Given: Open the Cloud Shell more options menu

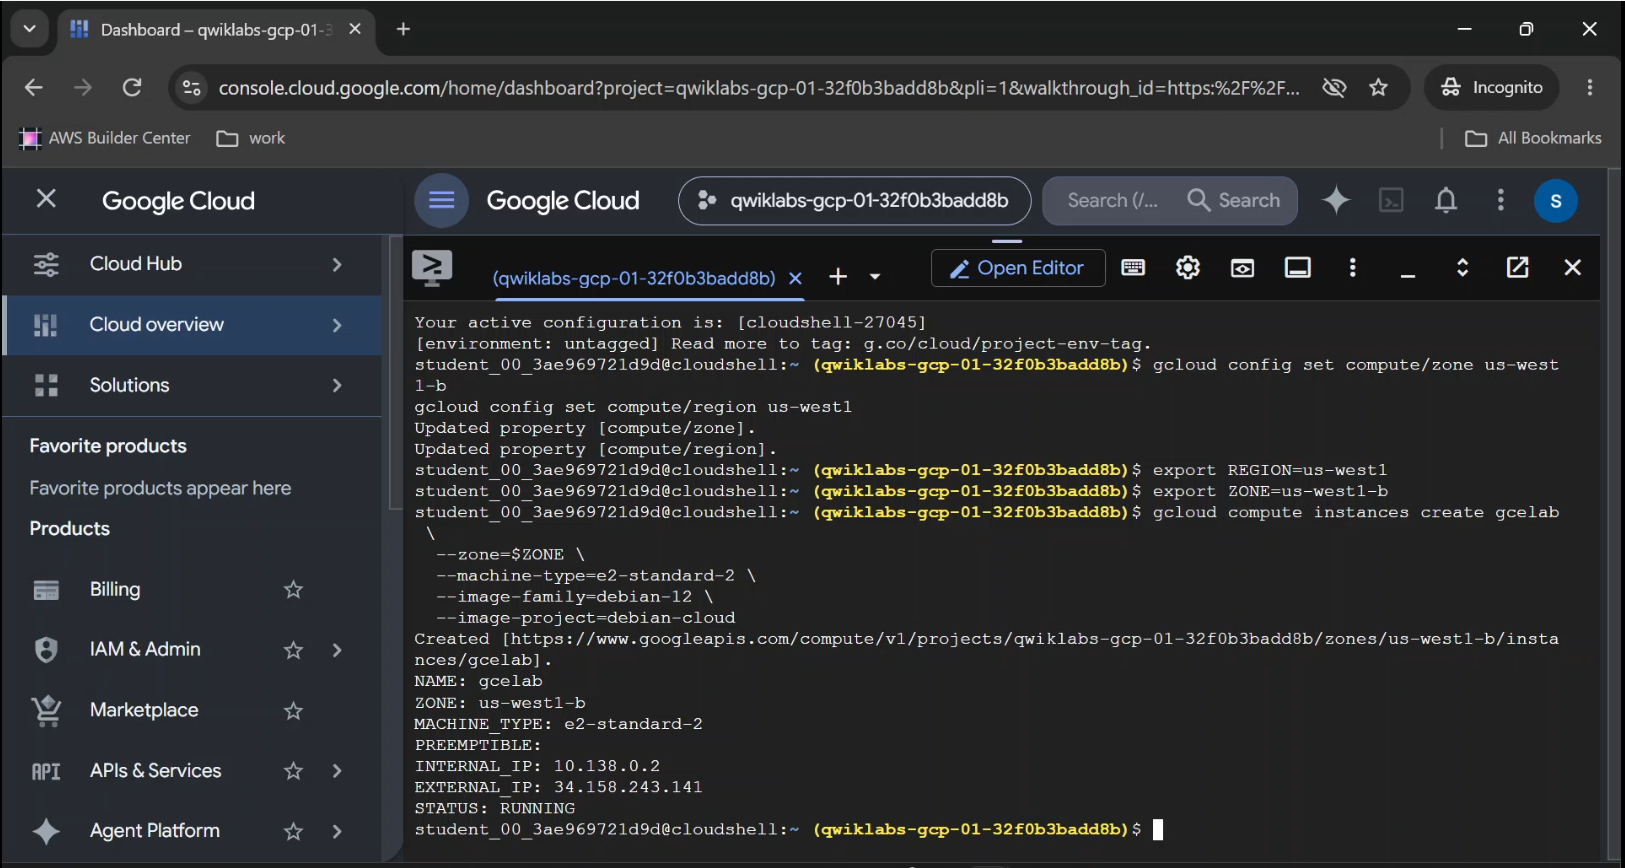Looking at the screenshot, I should 1353,267.
